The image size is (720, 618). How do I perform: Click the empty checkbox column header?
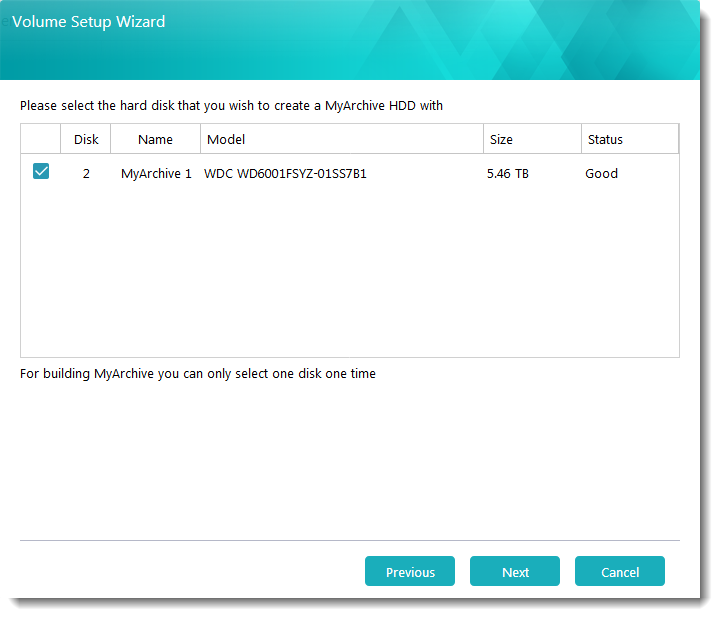[41, 139]
